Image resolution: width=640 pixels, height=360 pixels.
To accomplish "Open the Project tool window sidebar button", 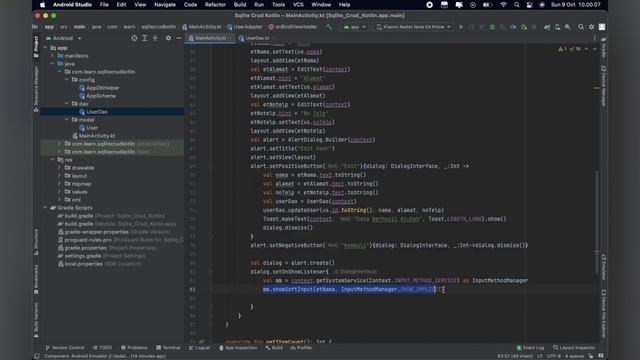I will 36,47.
